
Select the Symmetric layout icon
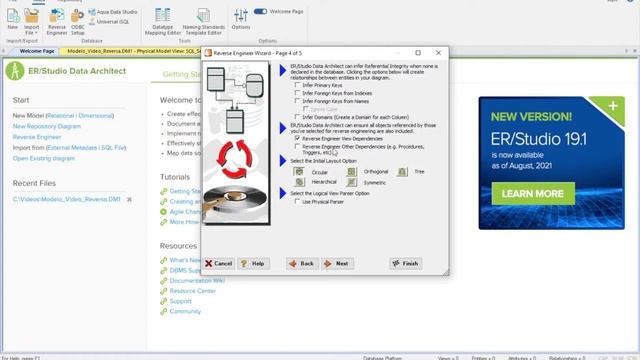351,182
